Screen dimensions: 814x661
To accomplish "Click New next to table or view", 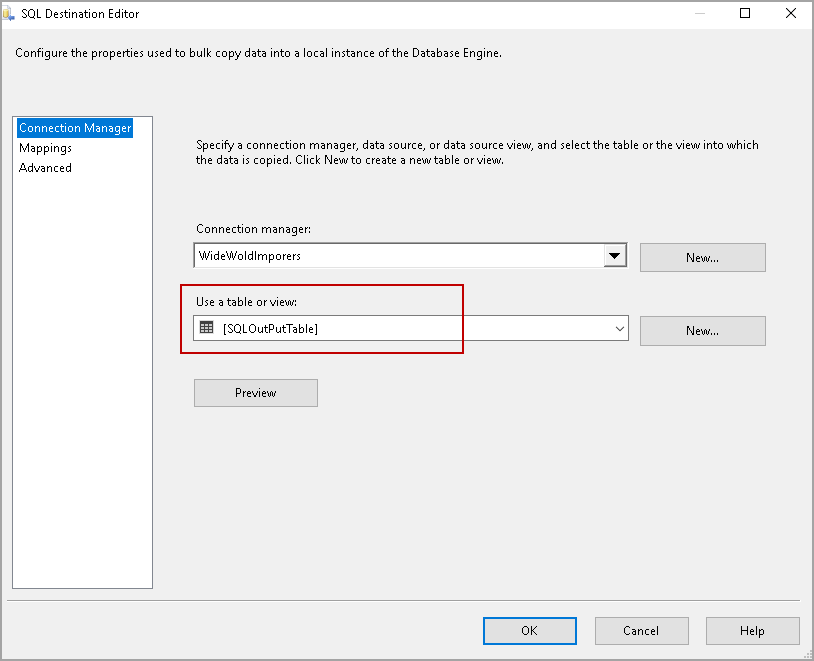I will (702, 330).
